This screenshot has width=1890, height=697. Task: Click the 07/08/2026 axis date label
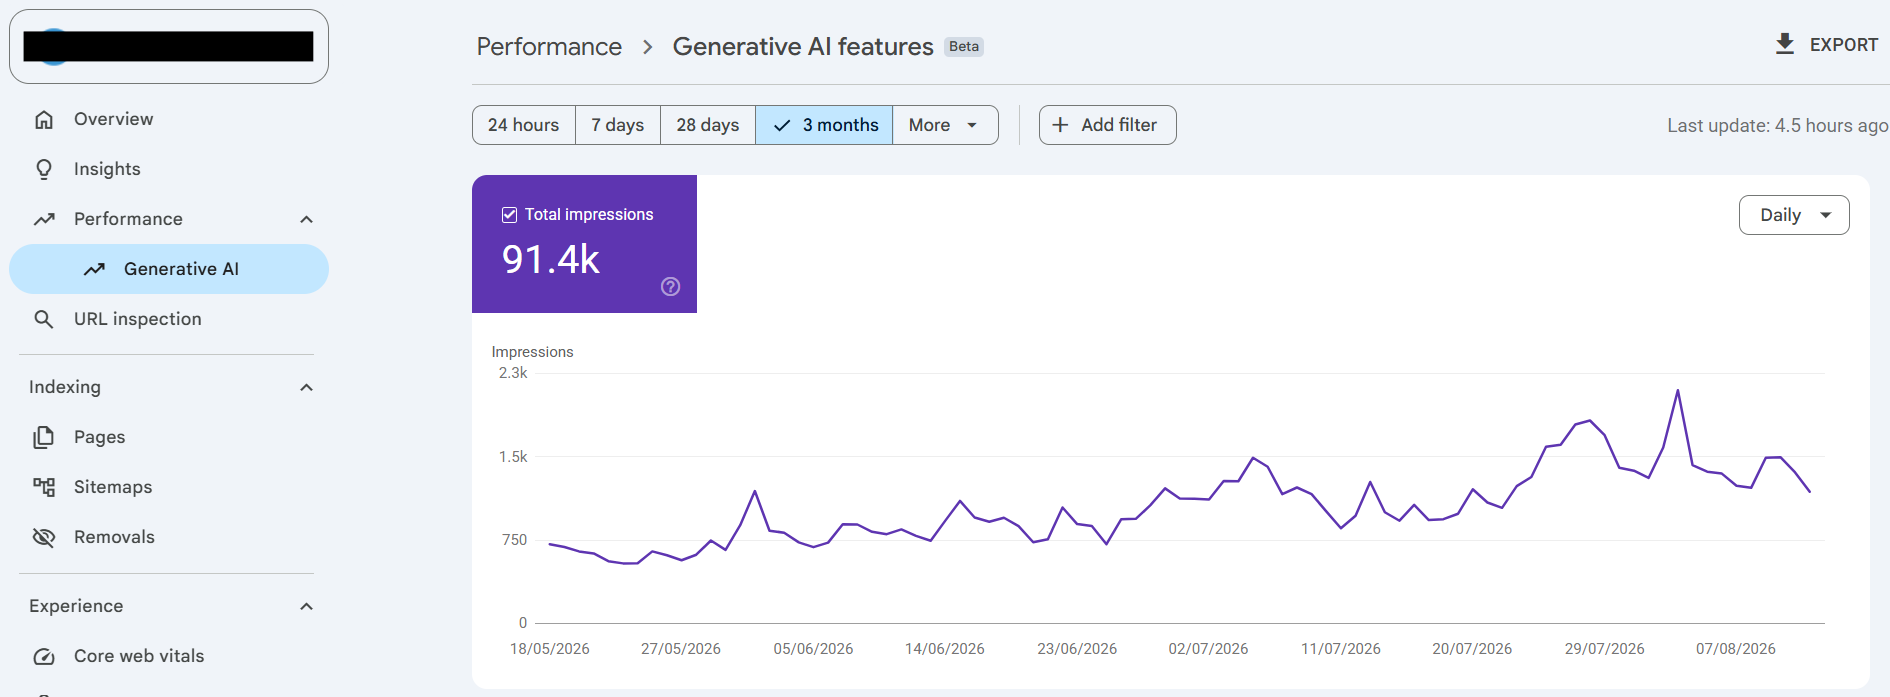tap(1736, 649)
